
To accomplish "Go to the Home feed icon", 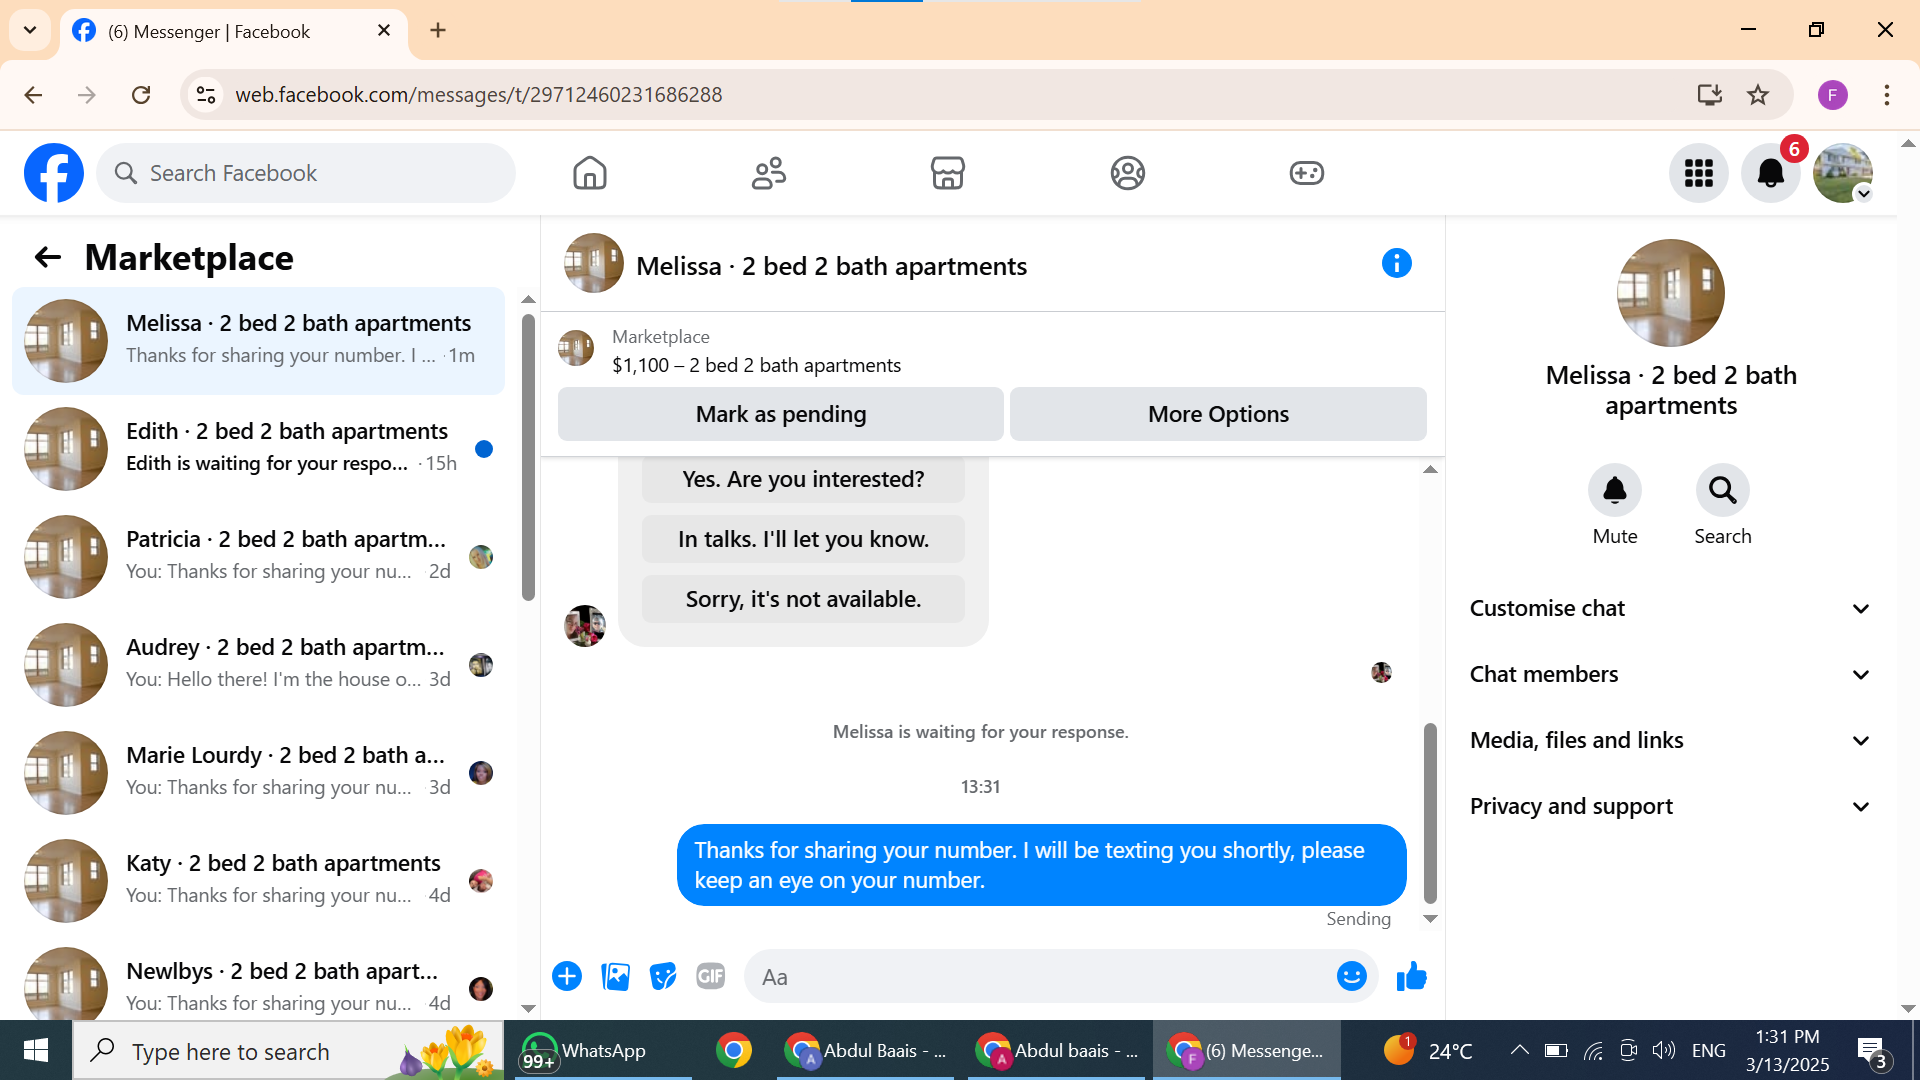I will (590, 173).
